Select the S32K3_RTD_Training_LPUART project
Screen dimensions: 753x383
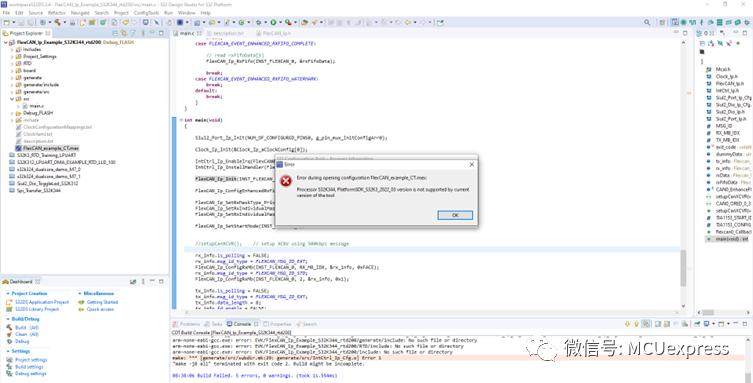[x=47, y=155]
